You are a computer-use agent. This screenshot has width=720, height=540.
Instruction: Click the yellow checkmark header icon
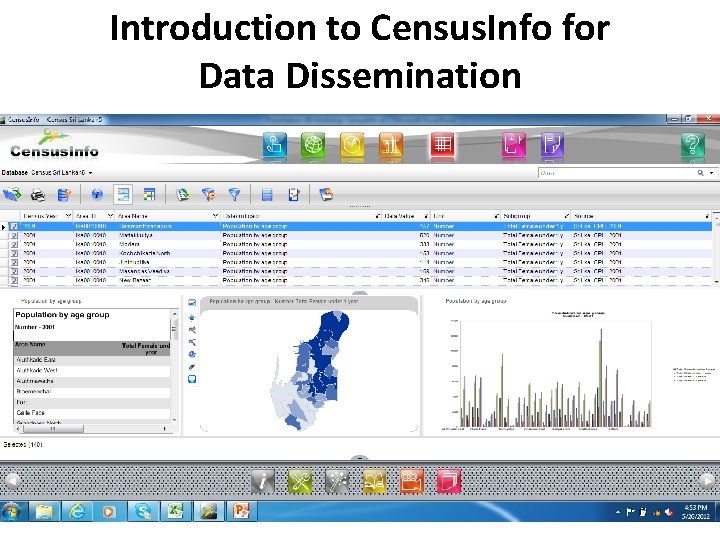coord(352,144)
